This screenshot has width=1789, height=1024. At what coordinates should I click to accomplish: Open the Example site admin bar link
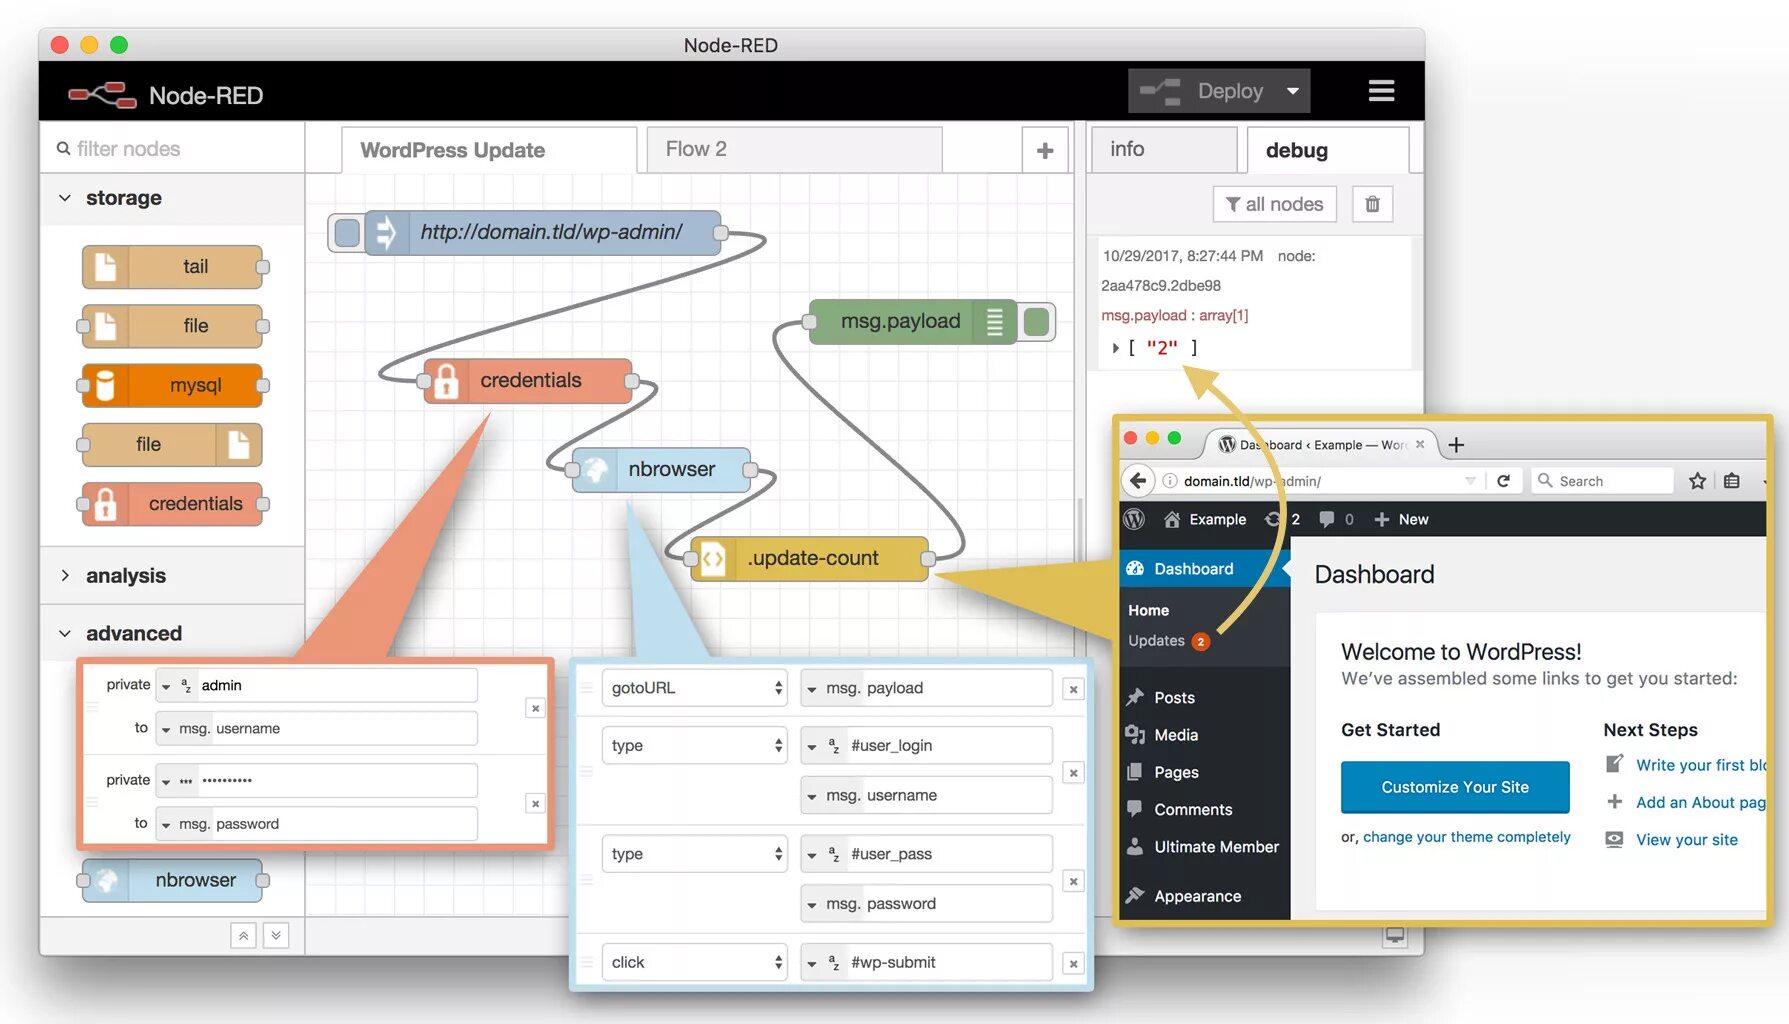pos(1205,520)
